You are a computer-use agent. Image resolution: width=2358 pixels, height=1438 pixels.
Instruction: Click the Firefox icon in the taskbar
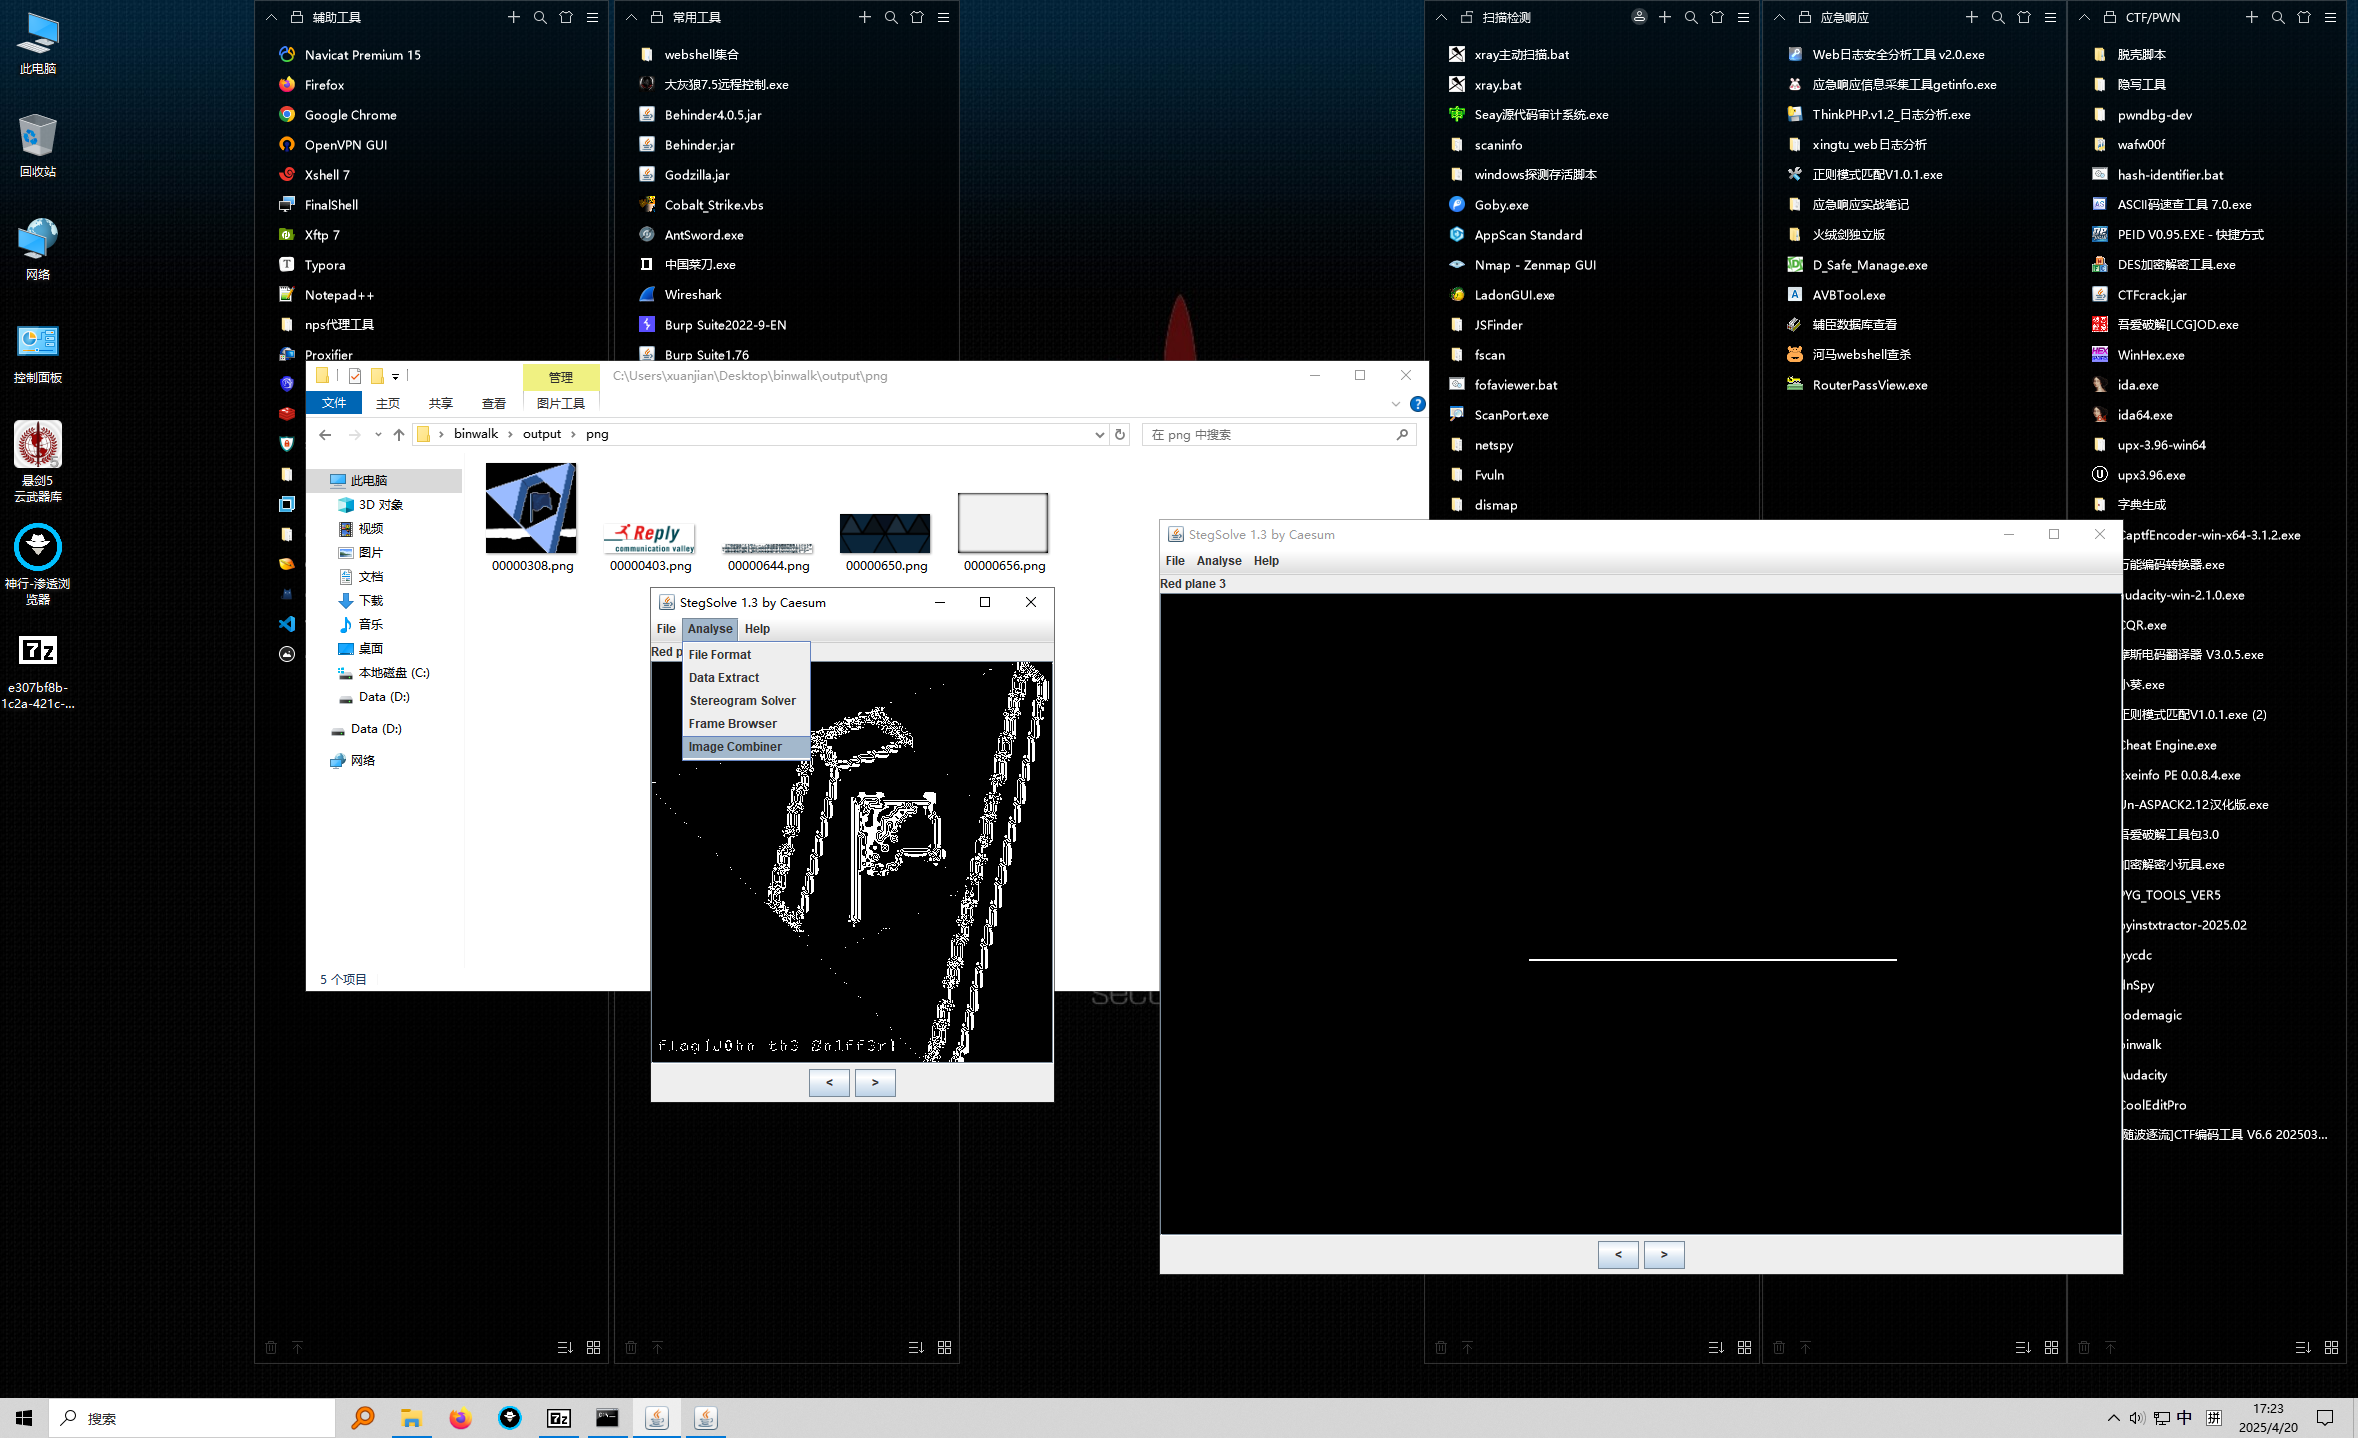pos(460,1418)
